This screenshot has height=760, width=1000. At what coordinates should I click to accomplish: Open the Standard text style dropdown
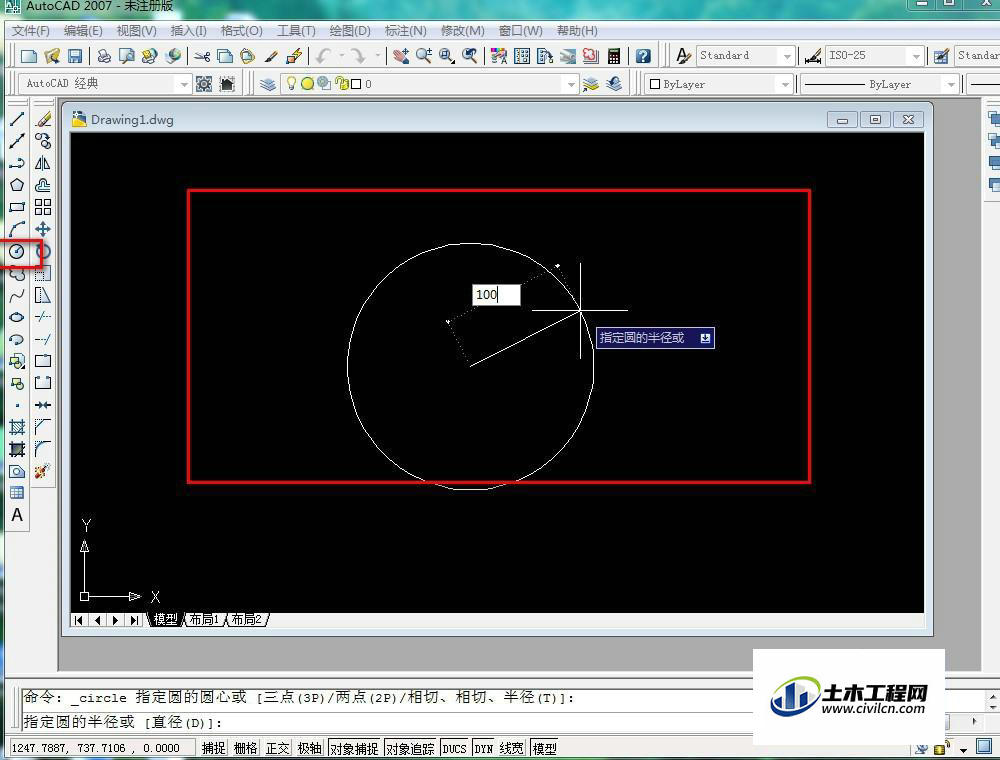pyautogui.click(x=787, y=56)
